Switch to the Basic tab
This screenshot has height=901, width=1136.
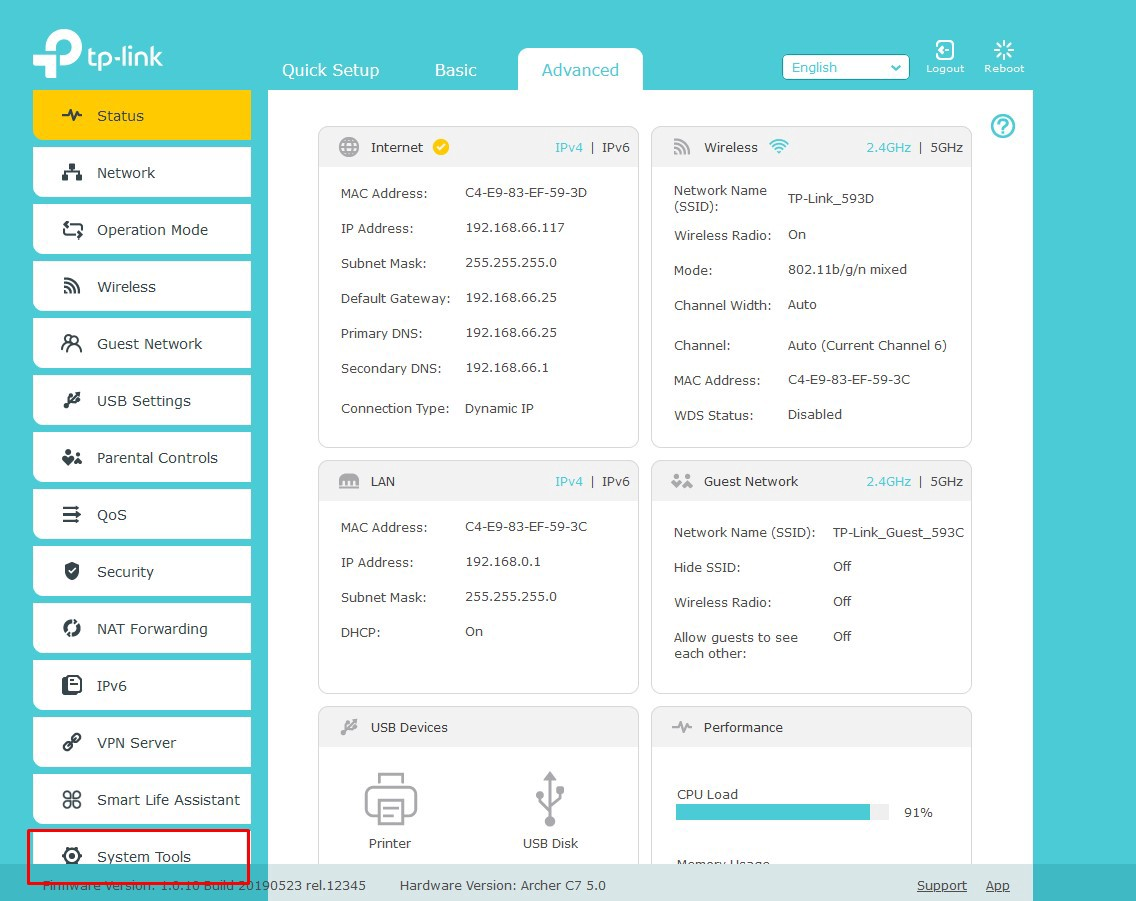455,70
